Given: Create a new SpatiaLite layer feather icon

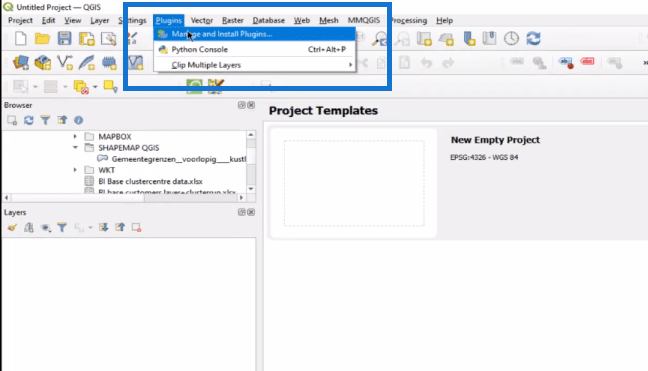Looking at the screenshot, I should pyautogui.click(x=87, y=62).
